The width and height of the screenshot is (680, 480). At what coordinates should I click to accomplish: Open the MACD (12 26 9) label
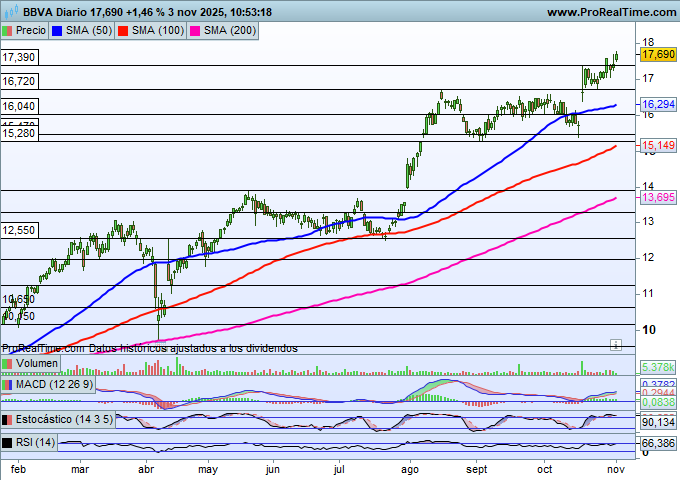click(x=52, y=385)
